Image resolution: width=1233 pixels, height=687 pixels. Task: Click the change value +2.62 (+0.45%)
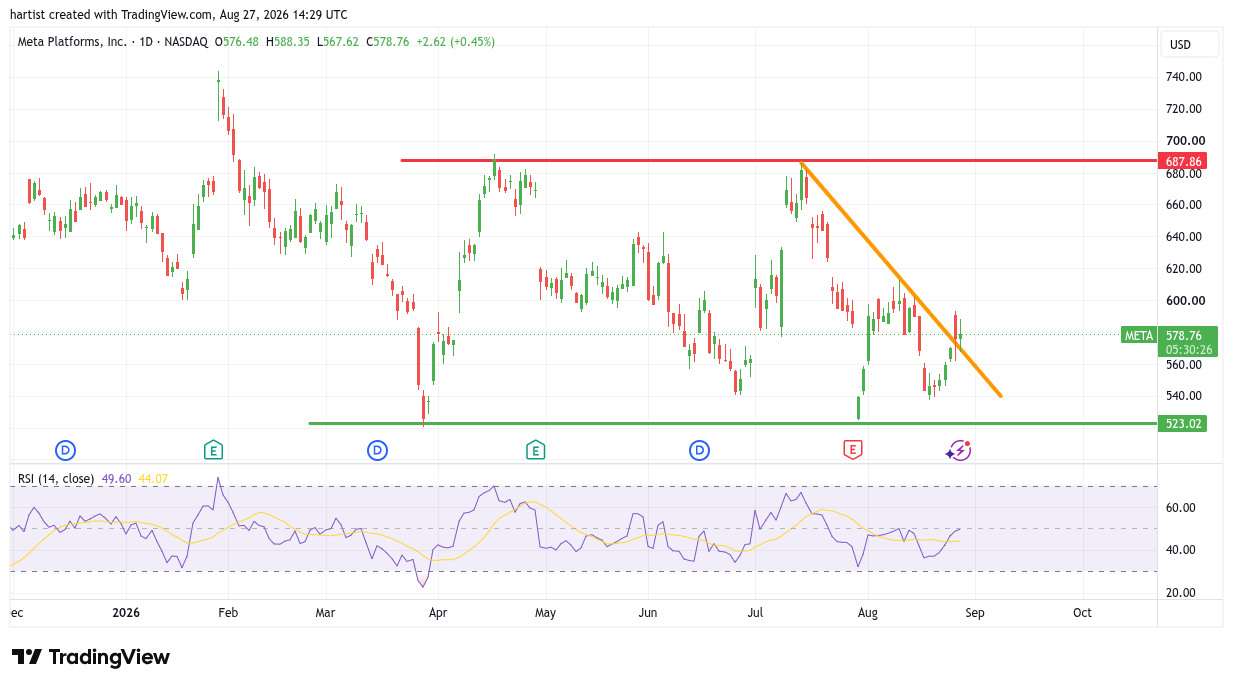456,42
